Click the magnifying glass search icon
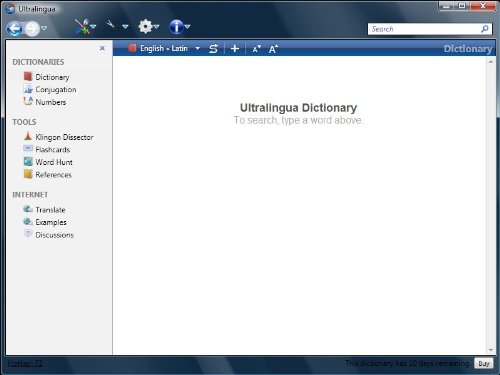The height and width of the screenshot is (375, 500). click(x=485, y=29)
